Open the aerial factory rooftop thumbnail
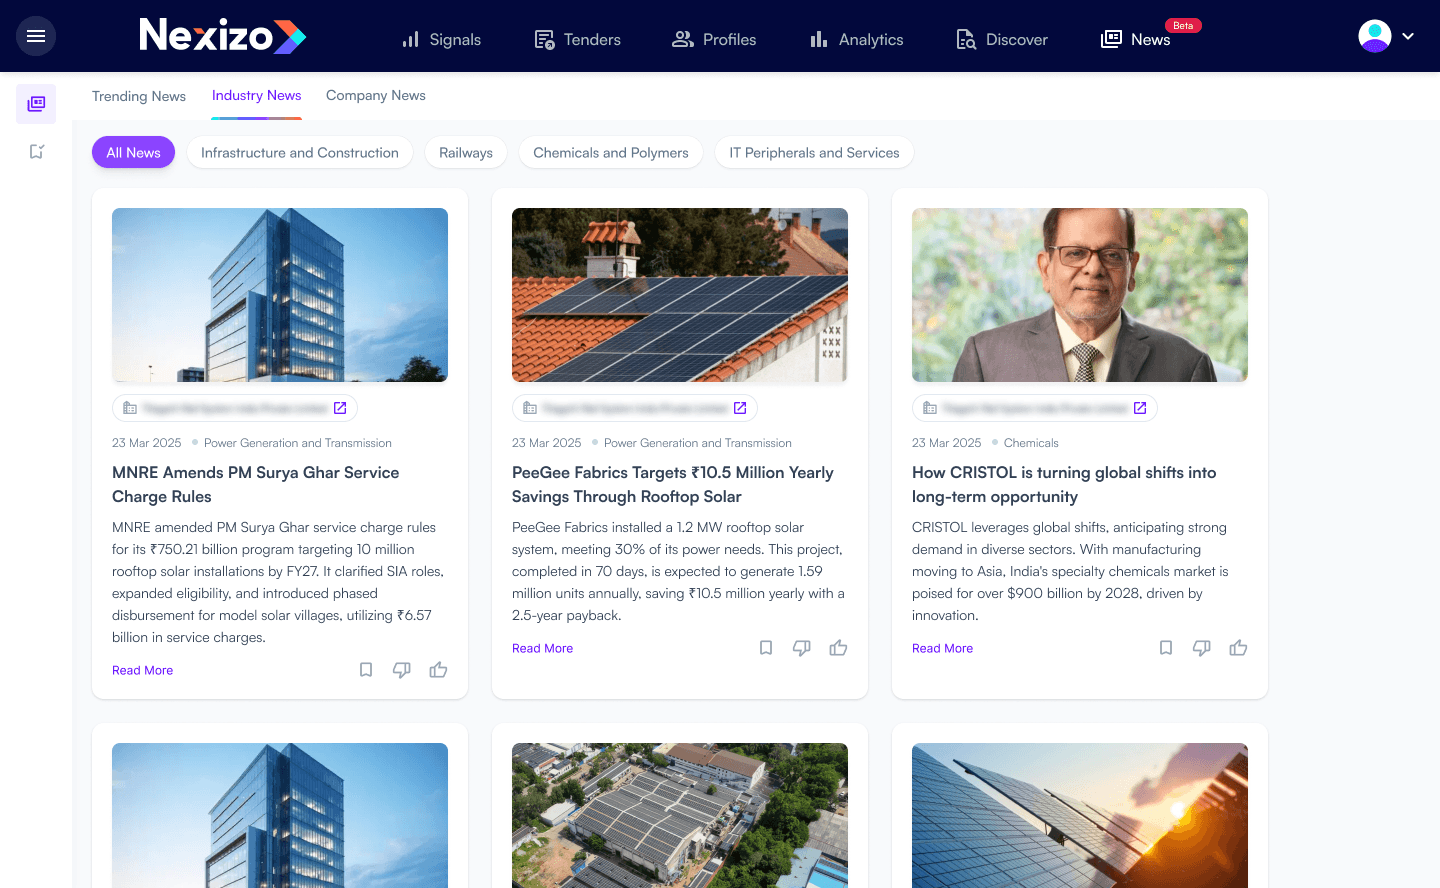Image resolution: width=1440 pixels, height=888 pixels. point(680,815)
